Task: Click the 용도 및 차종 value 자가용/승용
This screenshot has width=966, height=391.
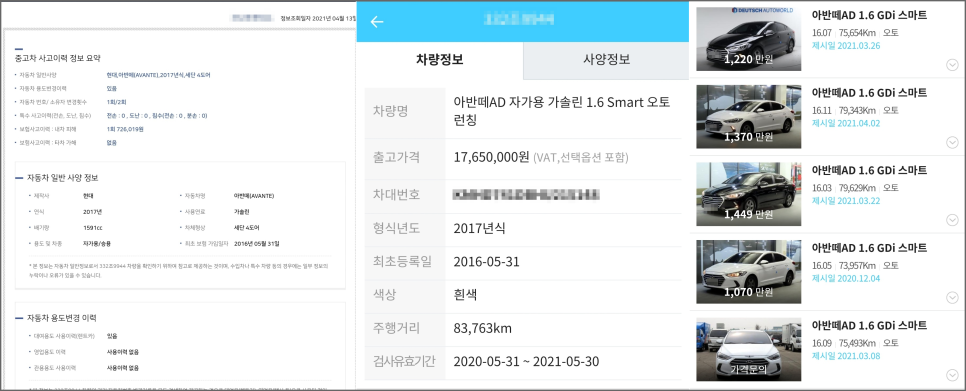Action: click(97, 243)
